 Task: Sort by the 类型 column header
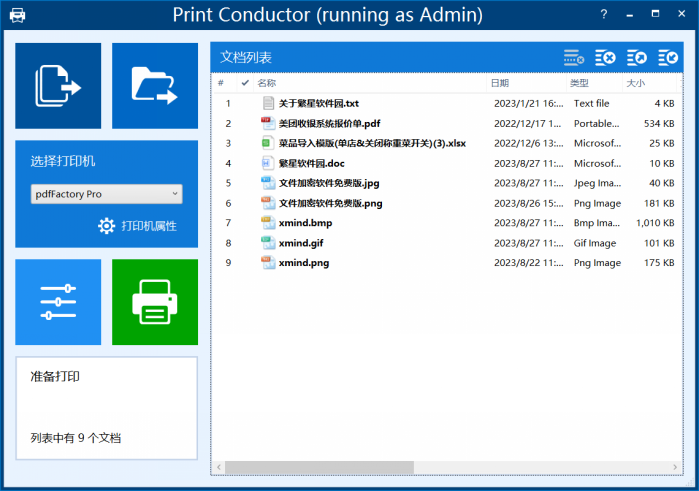[x=594, y=83]
